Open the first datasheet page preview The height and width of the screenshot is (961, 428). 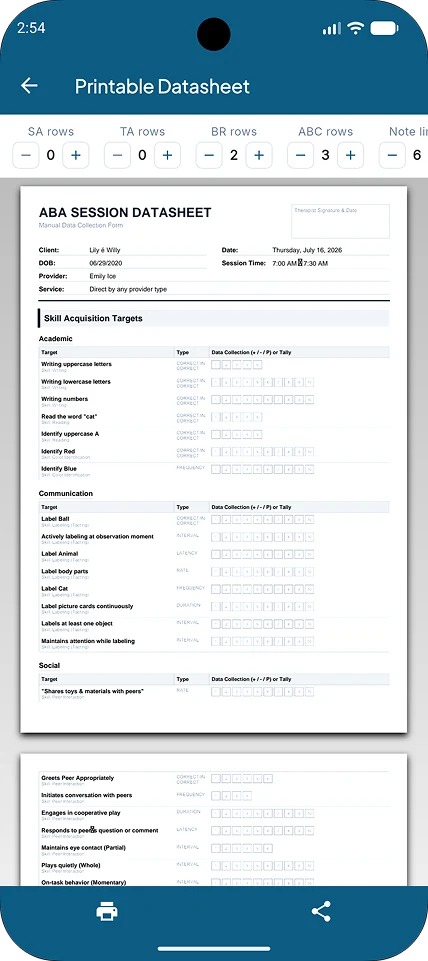click(x=213, y=460)
